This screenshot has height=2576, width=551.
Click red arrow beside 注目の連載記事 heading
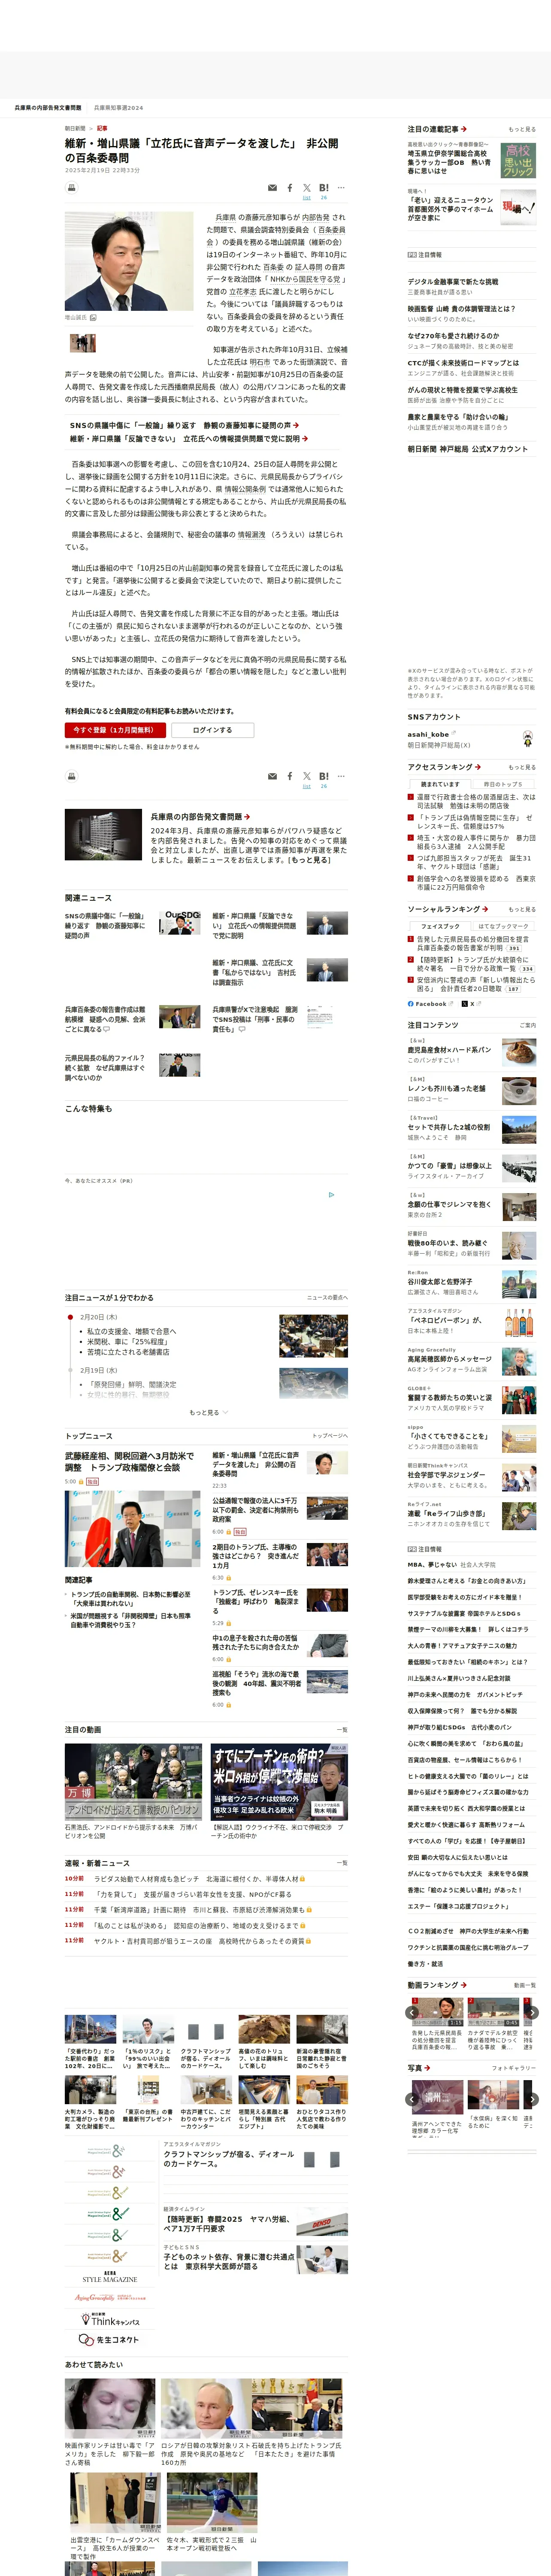click(464, 129)
